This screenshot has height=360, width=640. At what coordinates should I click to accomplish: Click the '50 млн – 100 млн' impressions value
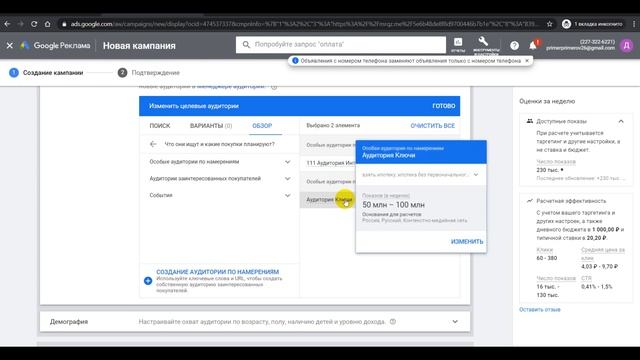point(393,205)
